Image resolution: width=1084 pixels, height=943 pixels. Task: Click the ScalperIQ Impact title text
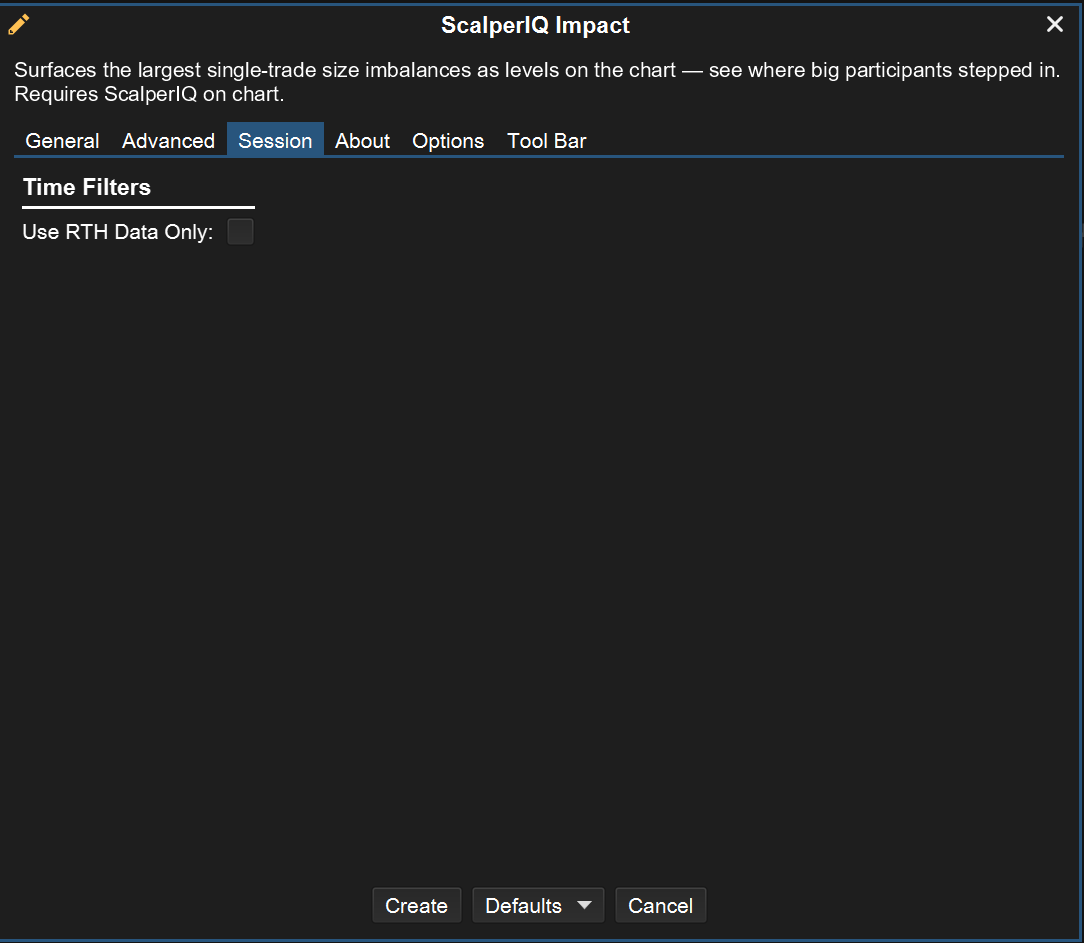(535, 25)
